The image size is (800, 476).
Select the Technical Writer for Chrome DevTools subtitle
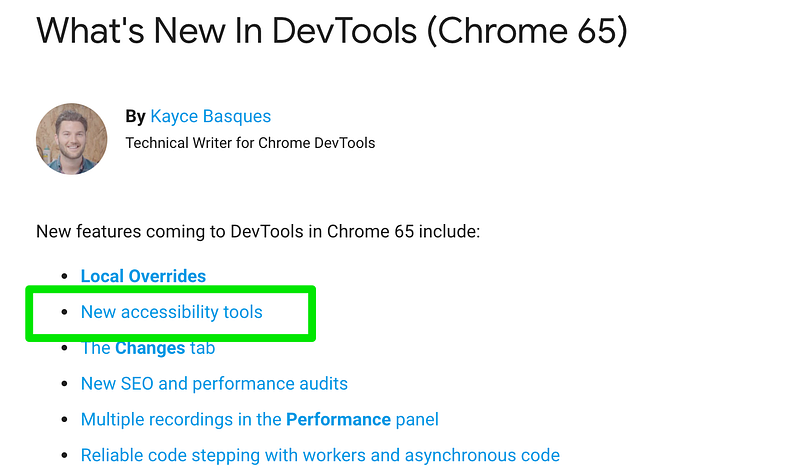tap(250, 143)
